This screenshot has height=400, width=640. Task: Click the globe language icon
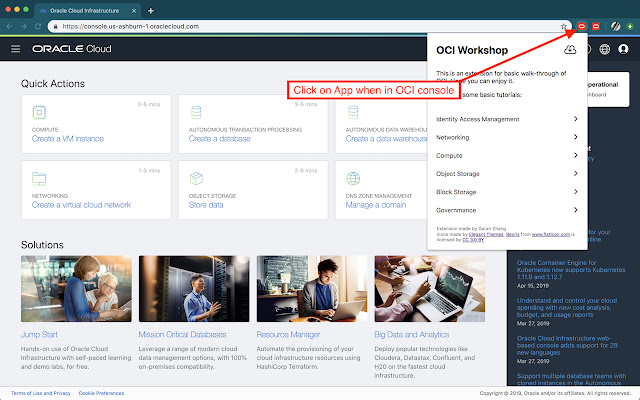click(x=603, y=49)
